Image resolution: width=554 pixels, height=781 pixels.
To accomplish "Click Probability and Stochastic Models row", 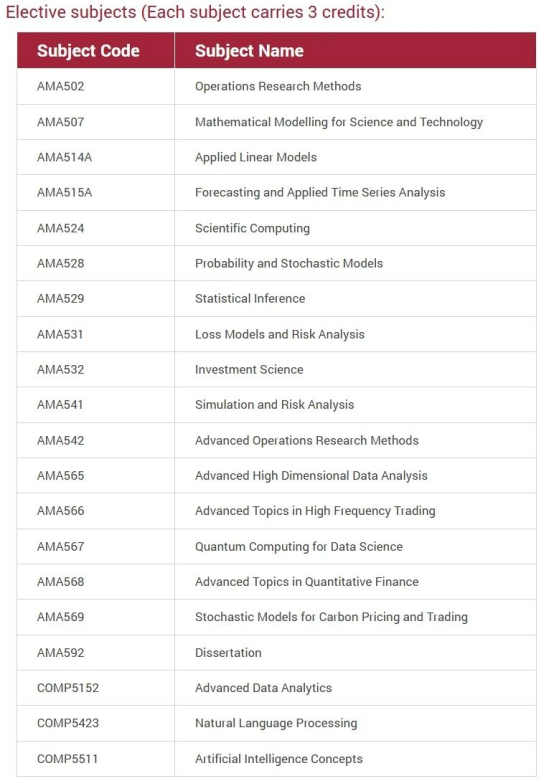I will pos(277,263).
